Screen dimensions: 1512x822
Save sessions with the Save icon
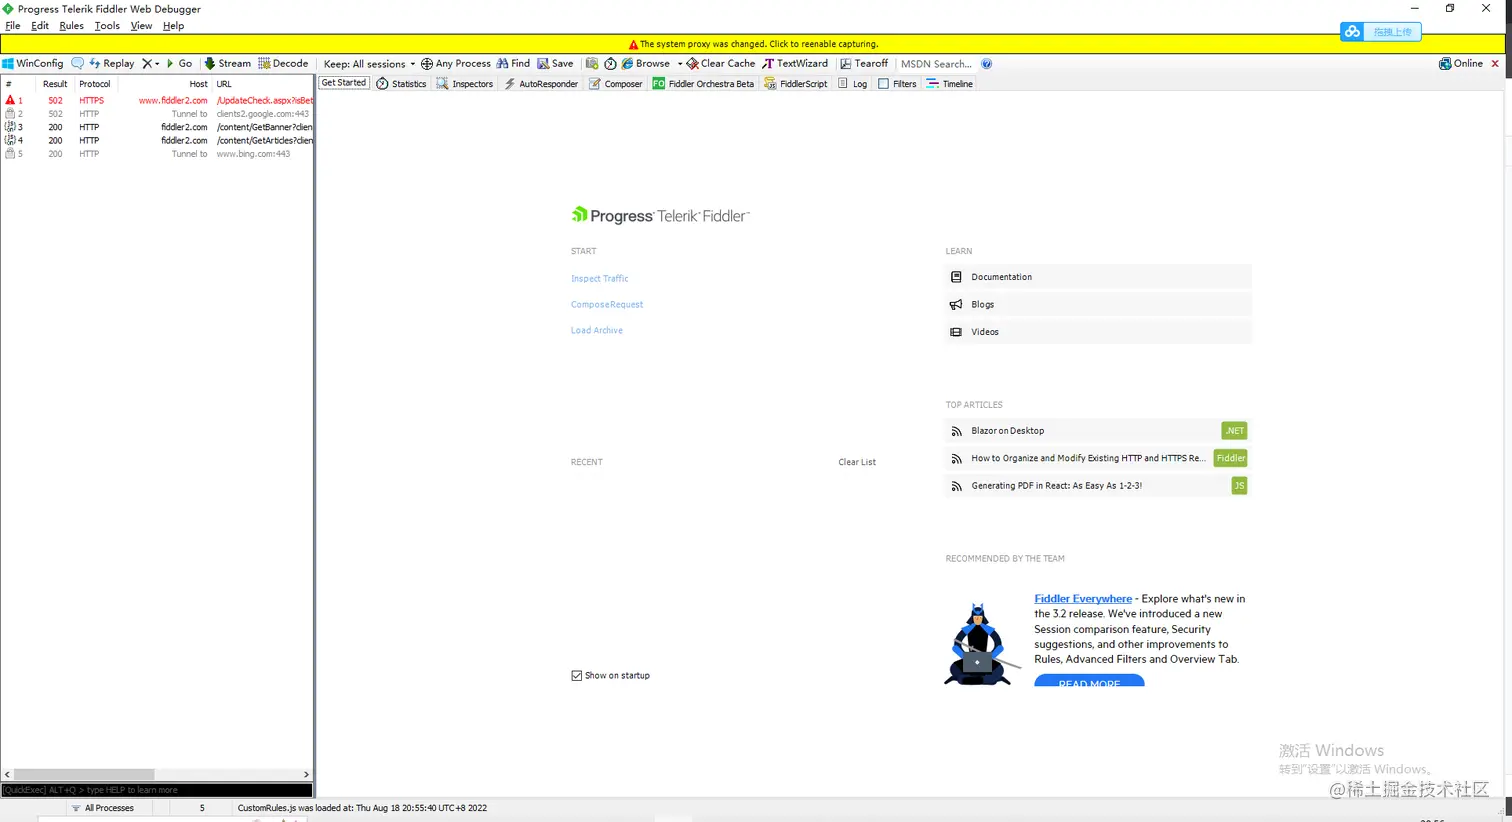click(555, 64)
